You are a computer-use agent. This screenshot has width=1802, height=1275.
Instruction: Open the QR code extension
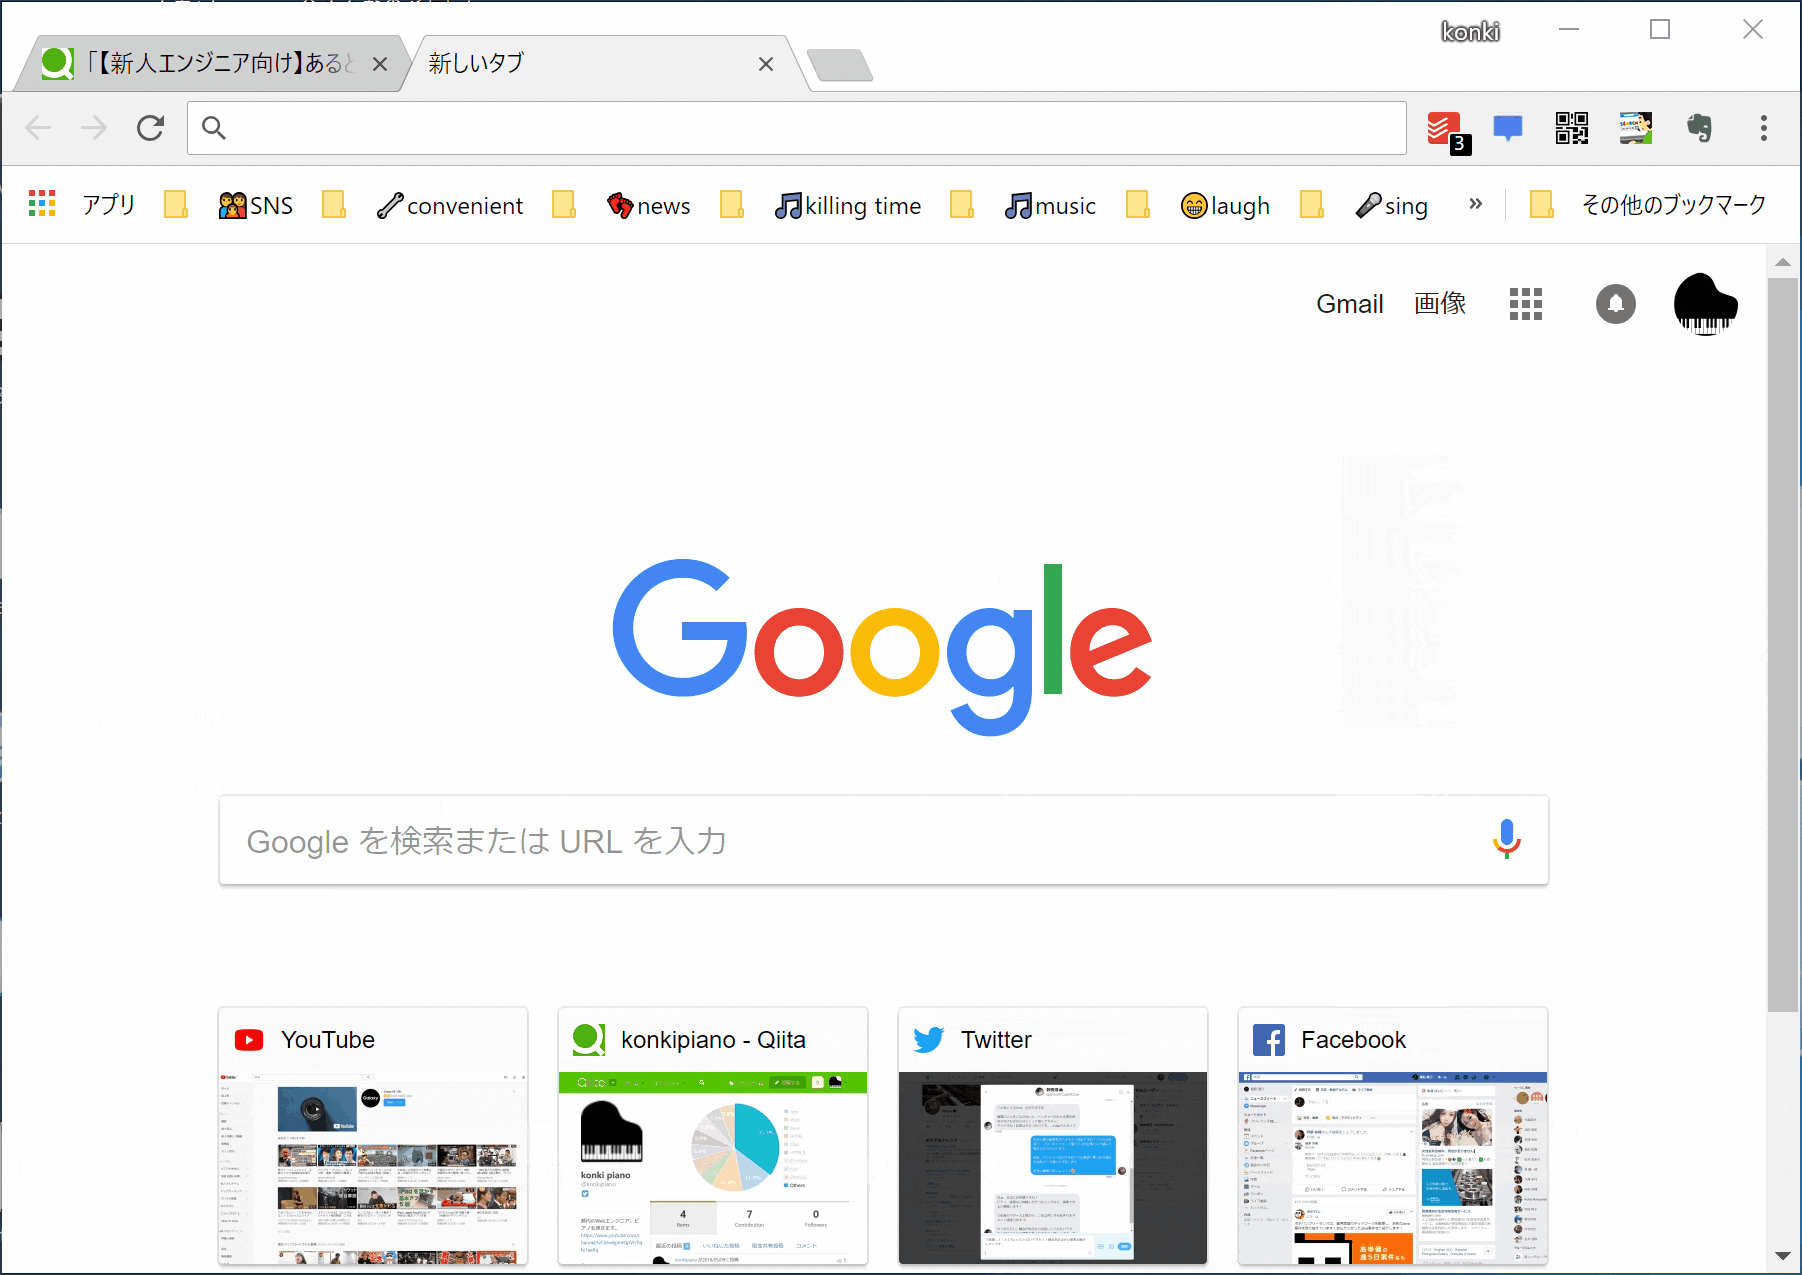click(1572, 128)
